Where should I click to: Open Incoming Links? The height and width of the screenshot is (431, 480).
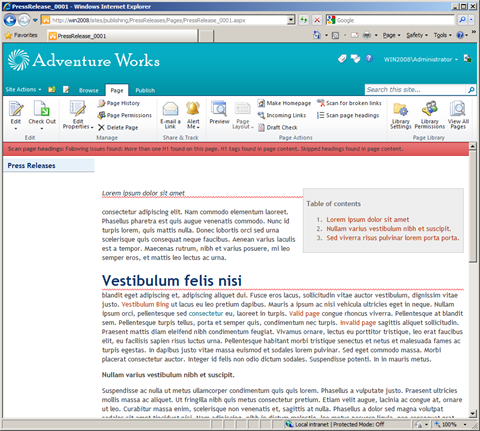(282, 115)
